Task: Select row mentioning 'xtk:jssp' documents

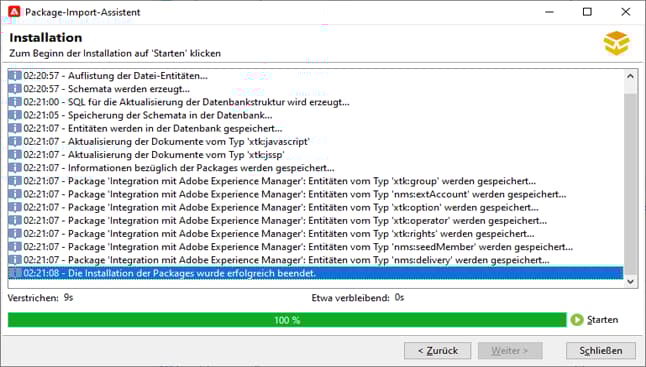Action: [316, 155]
